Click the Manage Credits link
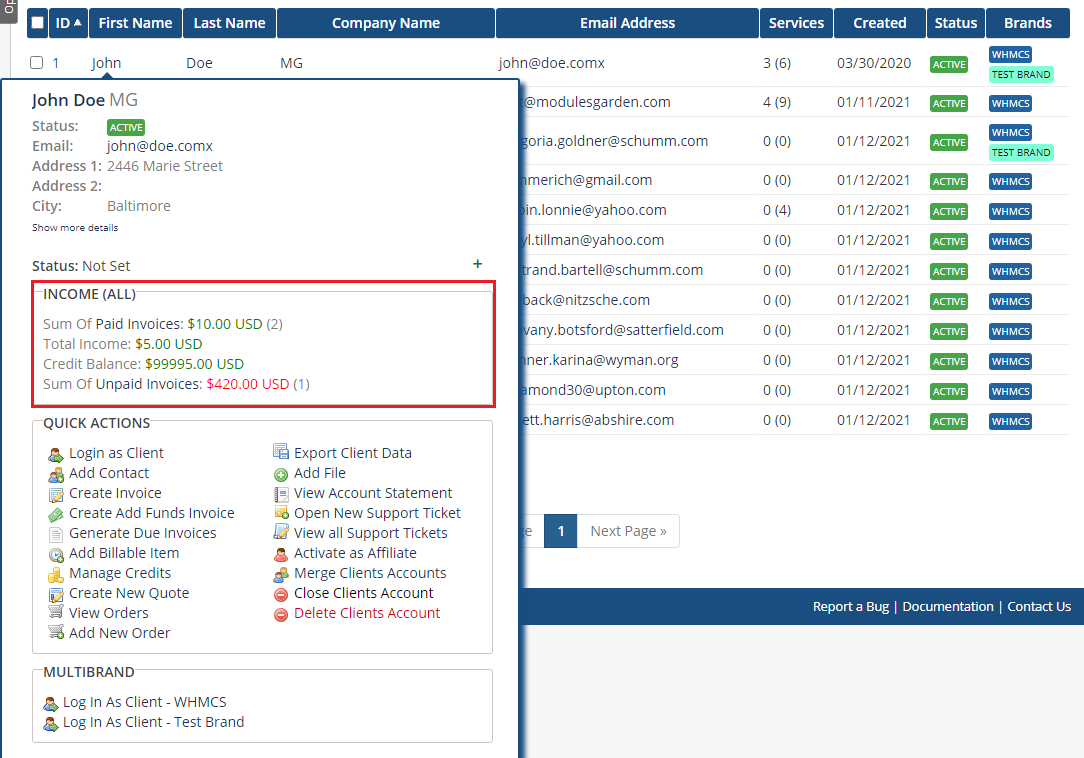1084x758 pixels. coord(120,573)
